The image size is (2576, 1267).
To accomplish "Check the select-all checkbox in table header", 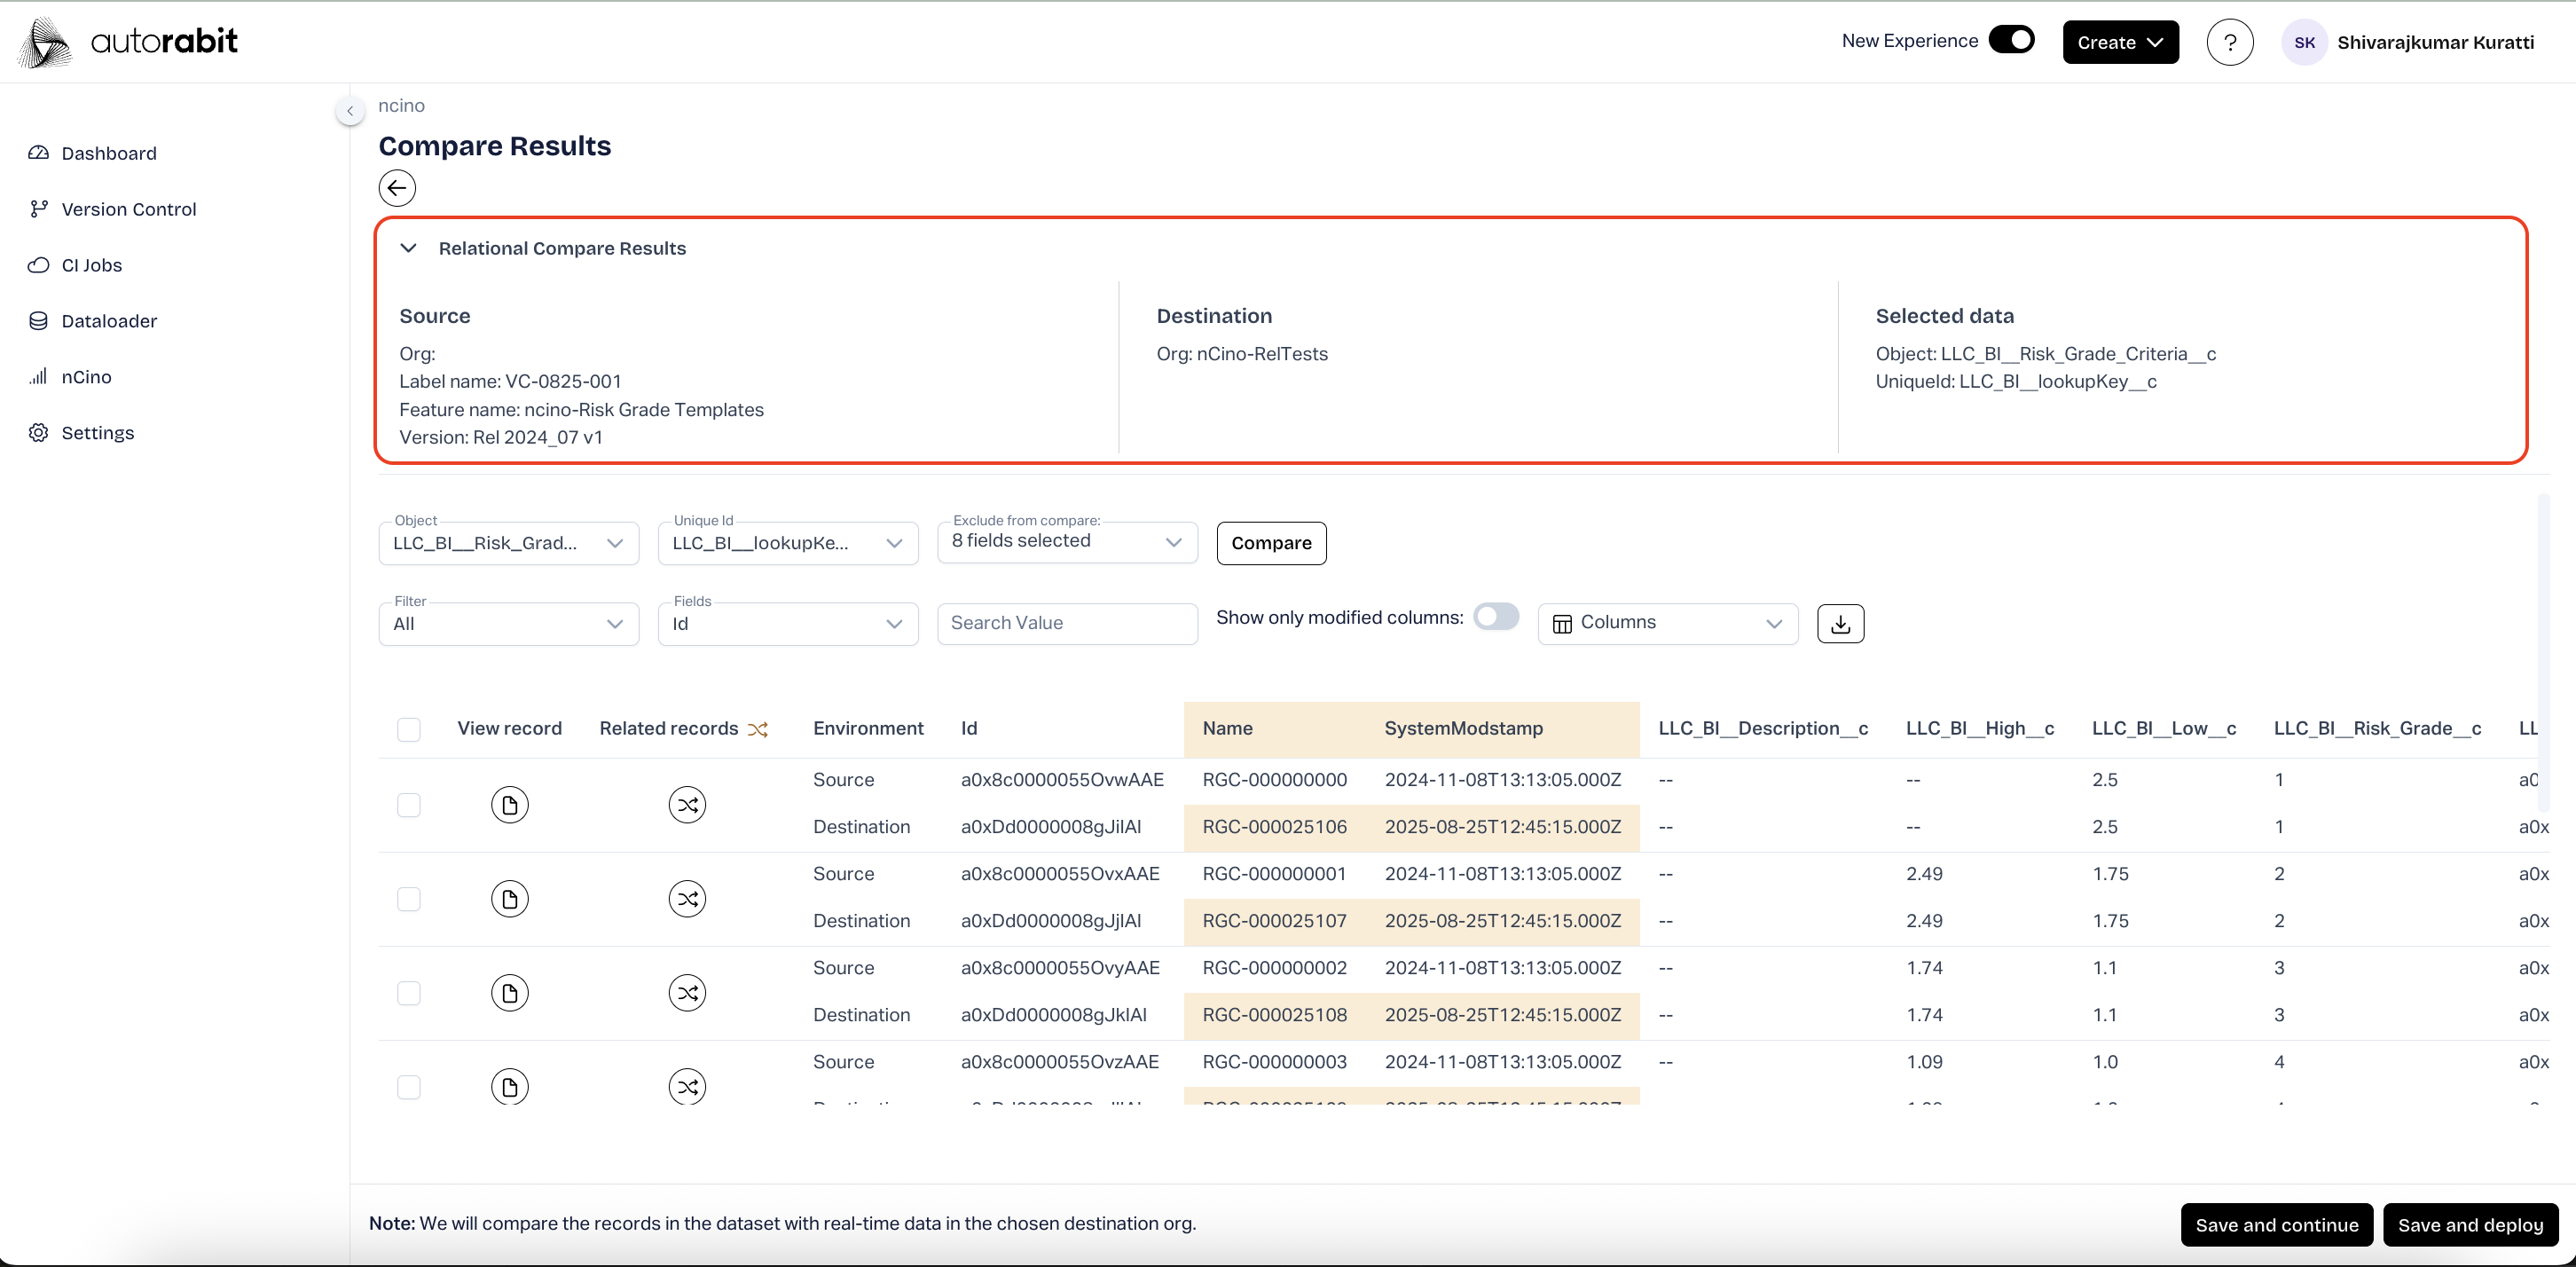I will point(408,729).
